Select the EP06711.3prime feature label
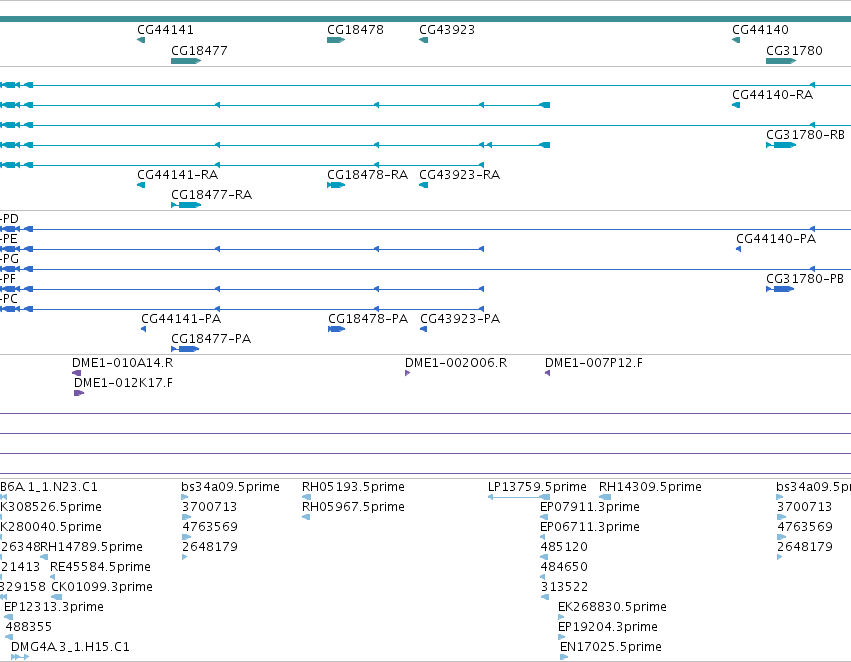851x662 pixels. (590, 527)
